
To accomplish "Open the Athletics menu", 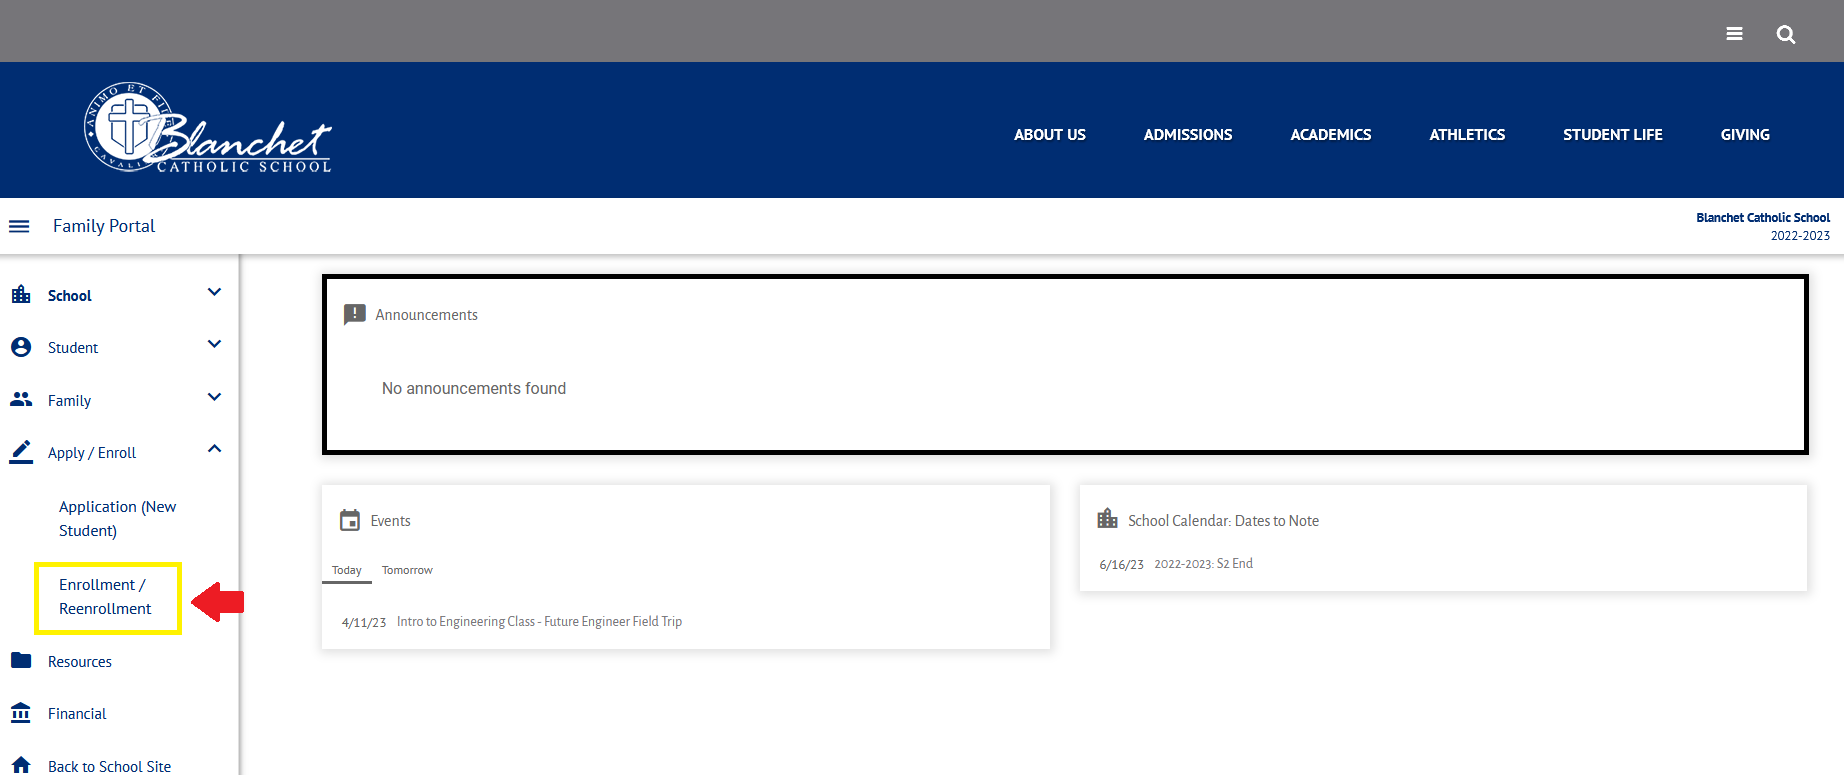I will 1467,135.
